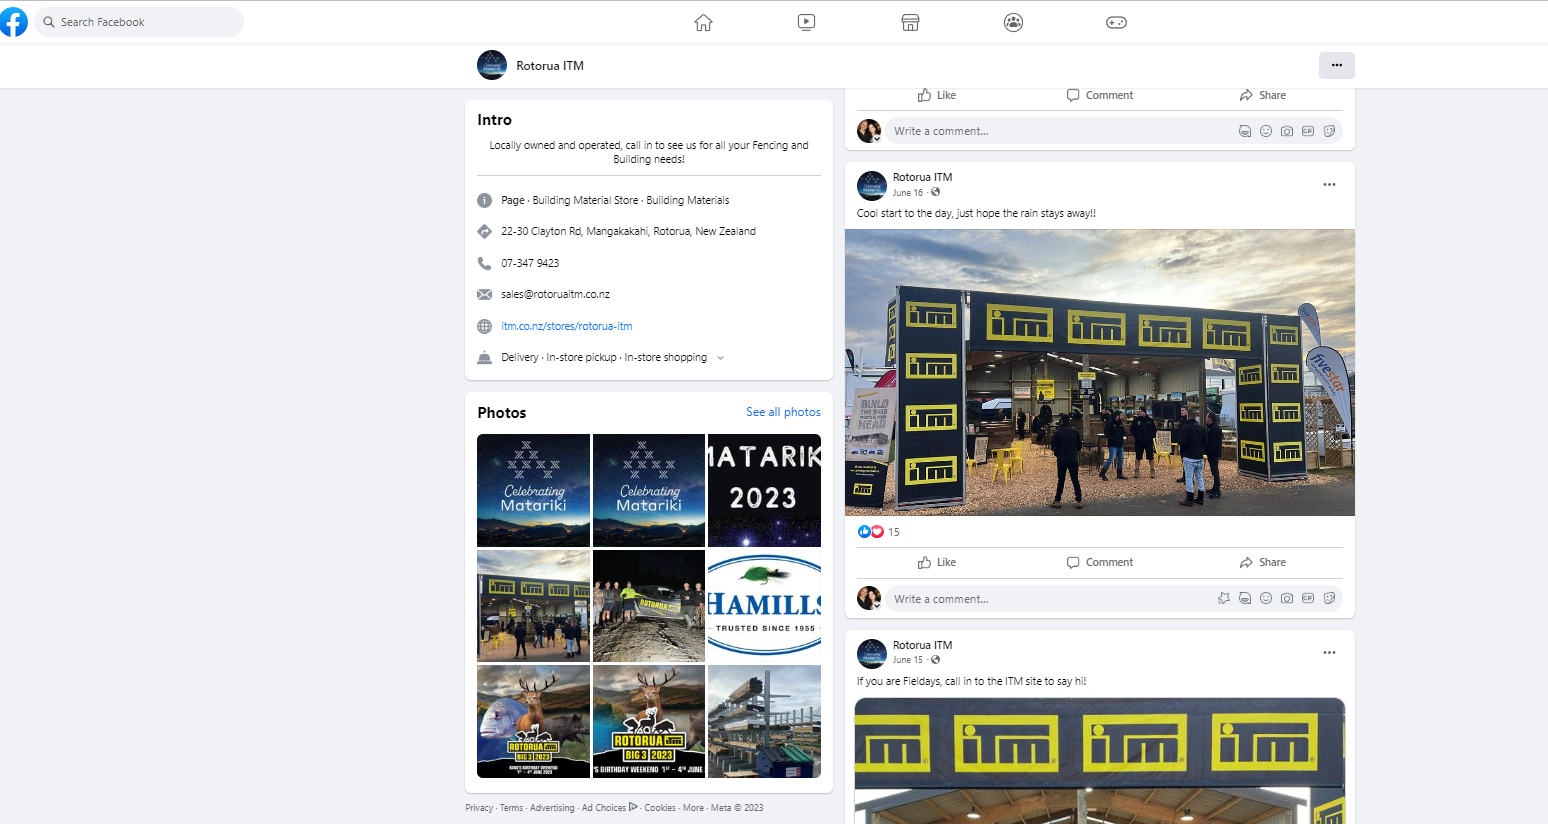The image size is (1548, 824).
Task: Add a sticker in the topmost comment box
Action: [x=1329, y=131]
